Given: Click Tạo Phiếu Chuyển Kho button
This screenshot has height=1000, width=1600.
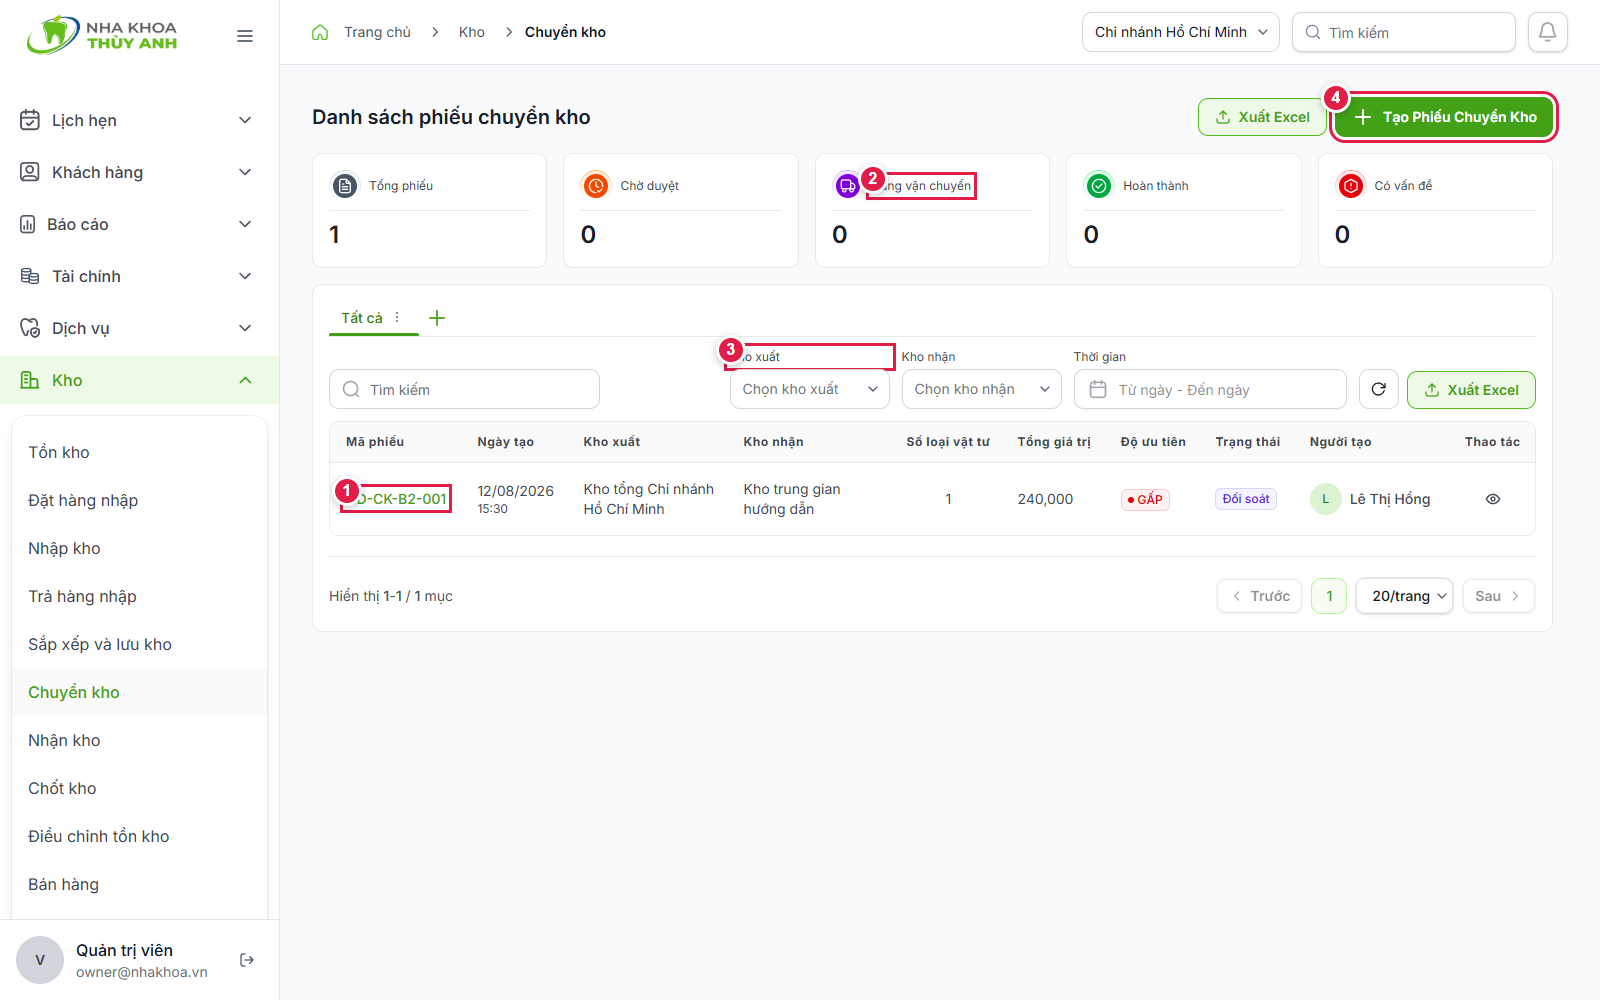Looking at the screenshot, I should tap(1445, 117).
